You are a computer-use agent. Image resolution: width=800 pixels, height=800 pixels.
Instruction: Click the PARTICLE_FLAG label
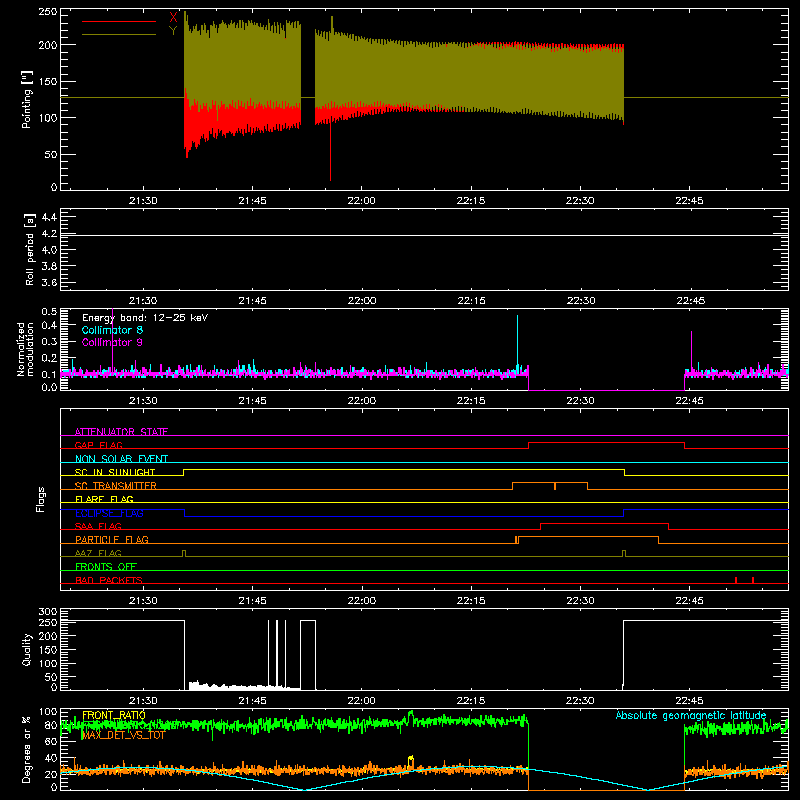pos(112,539)
